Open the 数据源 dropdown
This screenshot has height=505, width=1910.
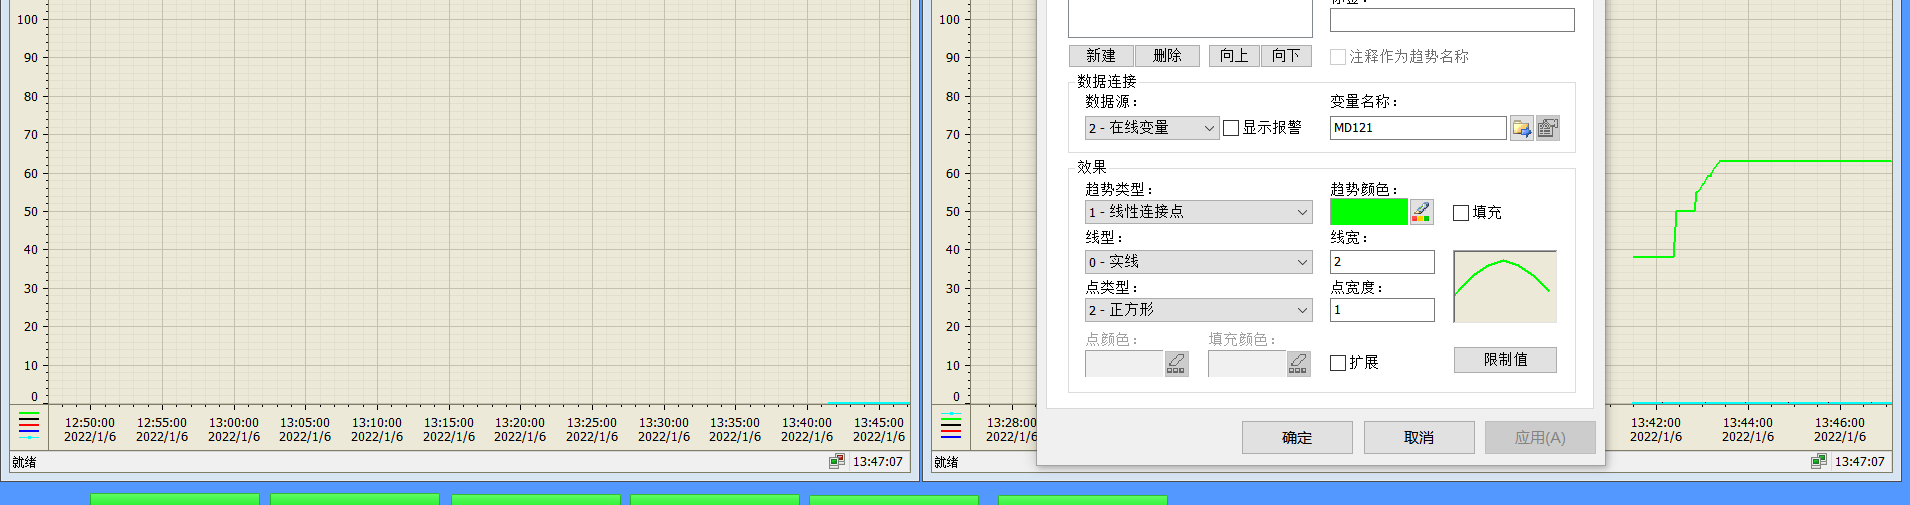pos(1151,128)
